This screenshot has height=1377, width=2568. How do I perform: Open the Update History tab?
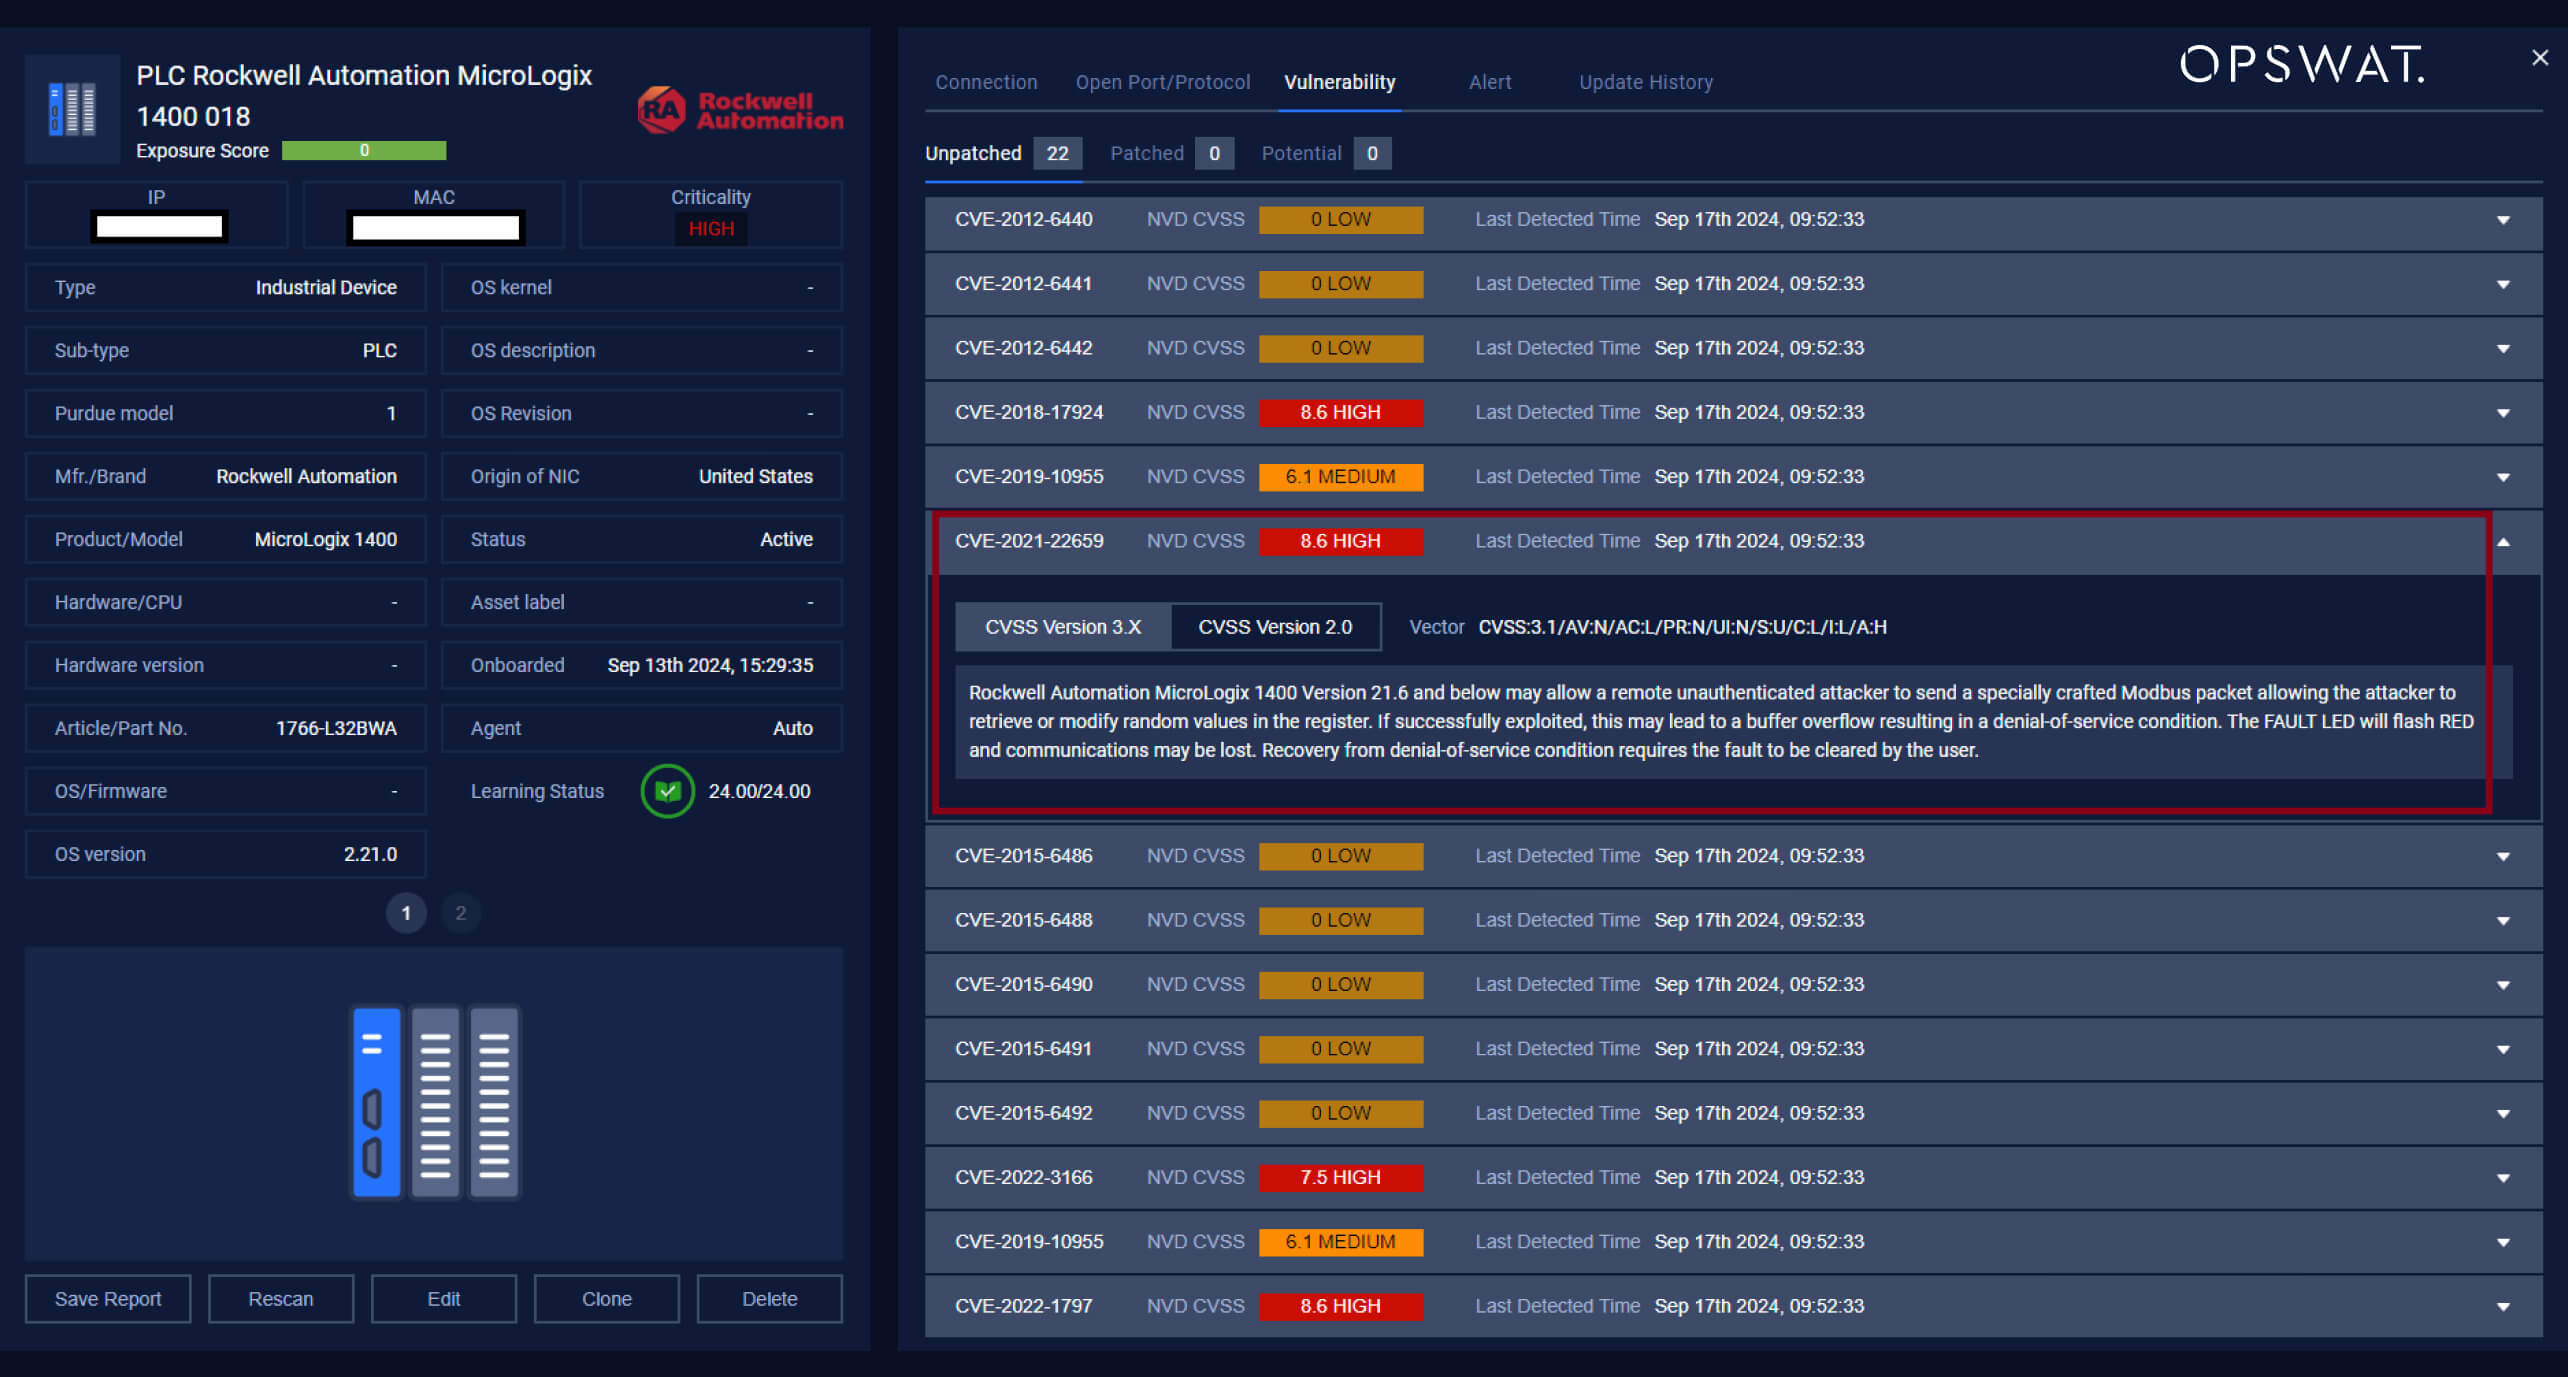pyautogui.click(x=1645, y=82)
